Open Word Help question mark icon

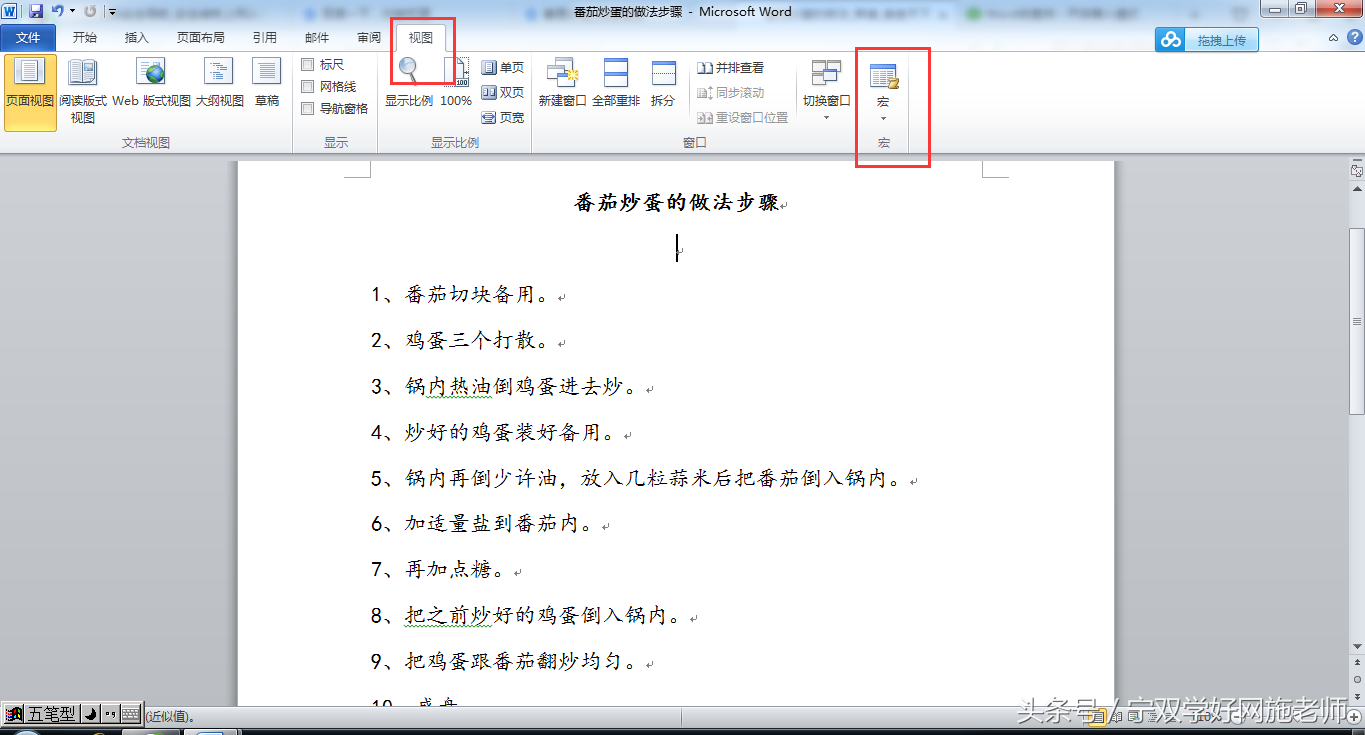tap(1353, 38)
